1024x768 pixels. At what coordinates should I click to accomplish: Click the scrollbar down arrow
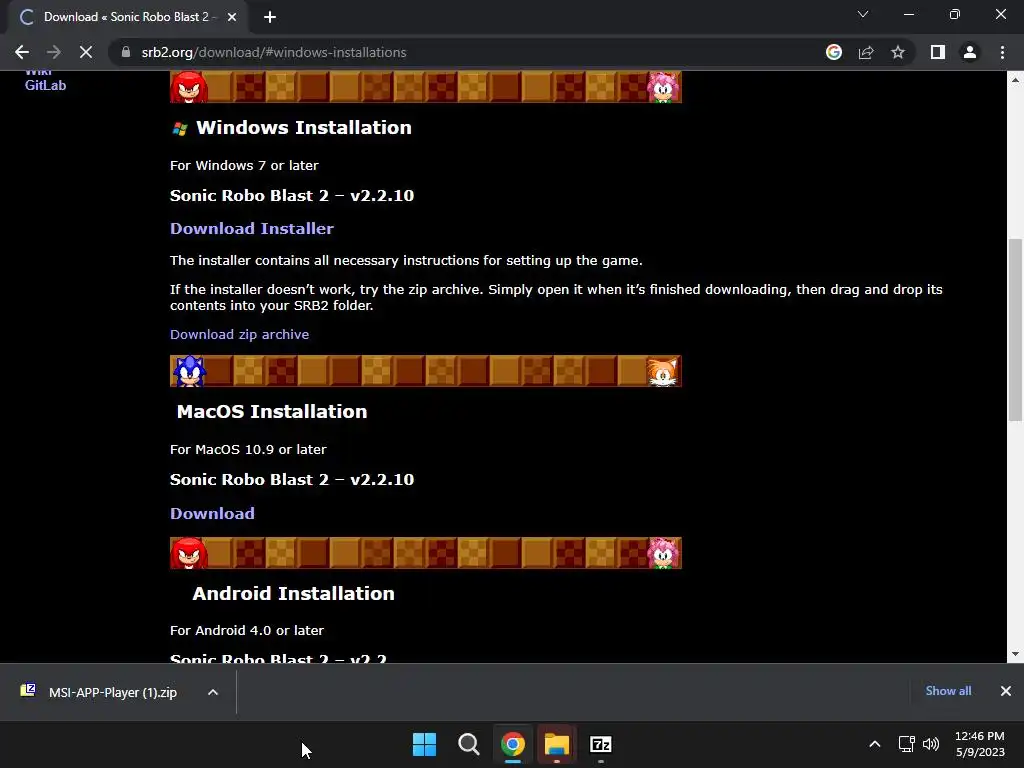(1015, 654)
